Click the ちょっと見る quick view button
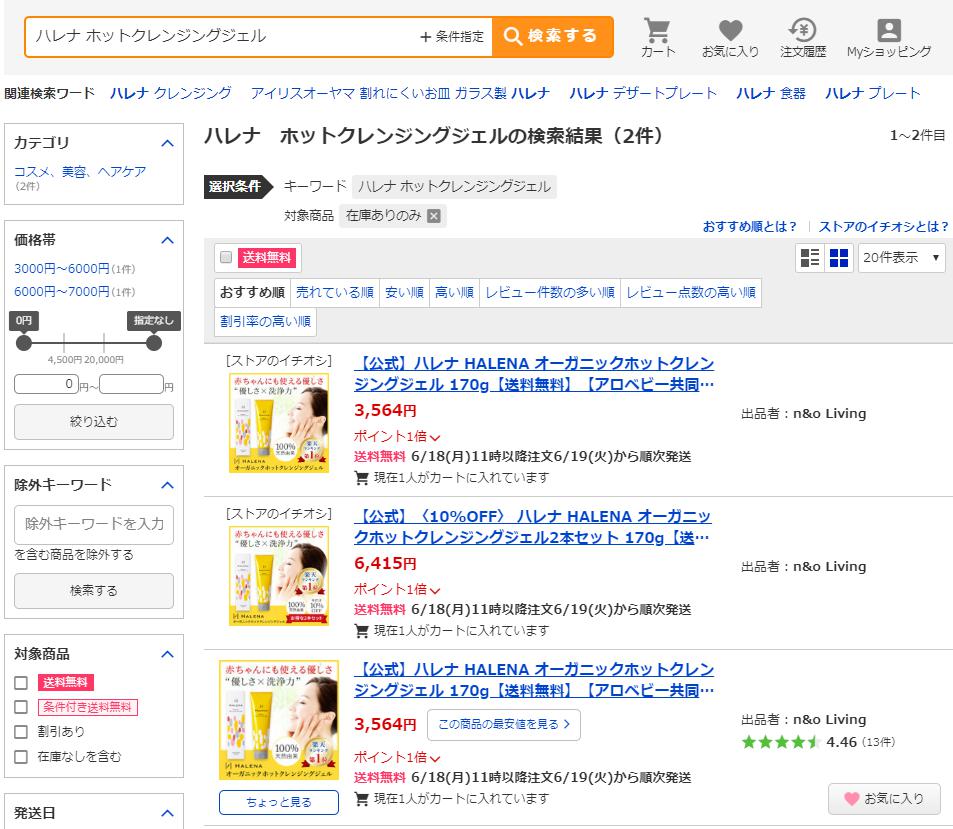The image size is (953, 829). tap(279, 802)
